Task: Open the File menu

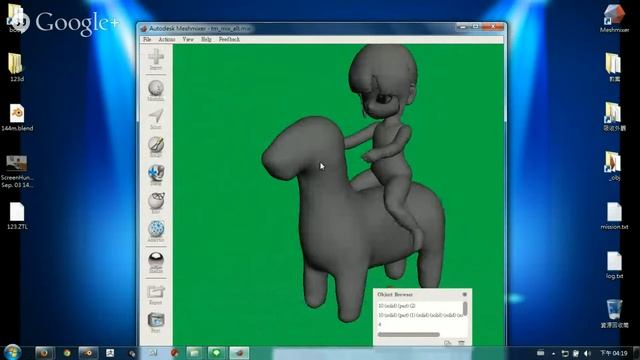Action: coord(147,39)
